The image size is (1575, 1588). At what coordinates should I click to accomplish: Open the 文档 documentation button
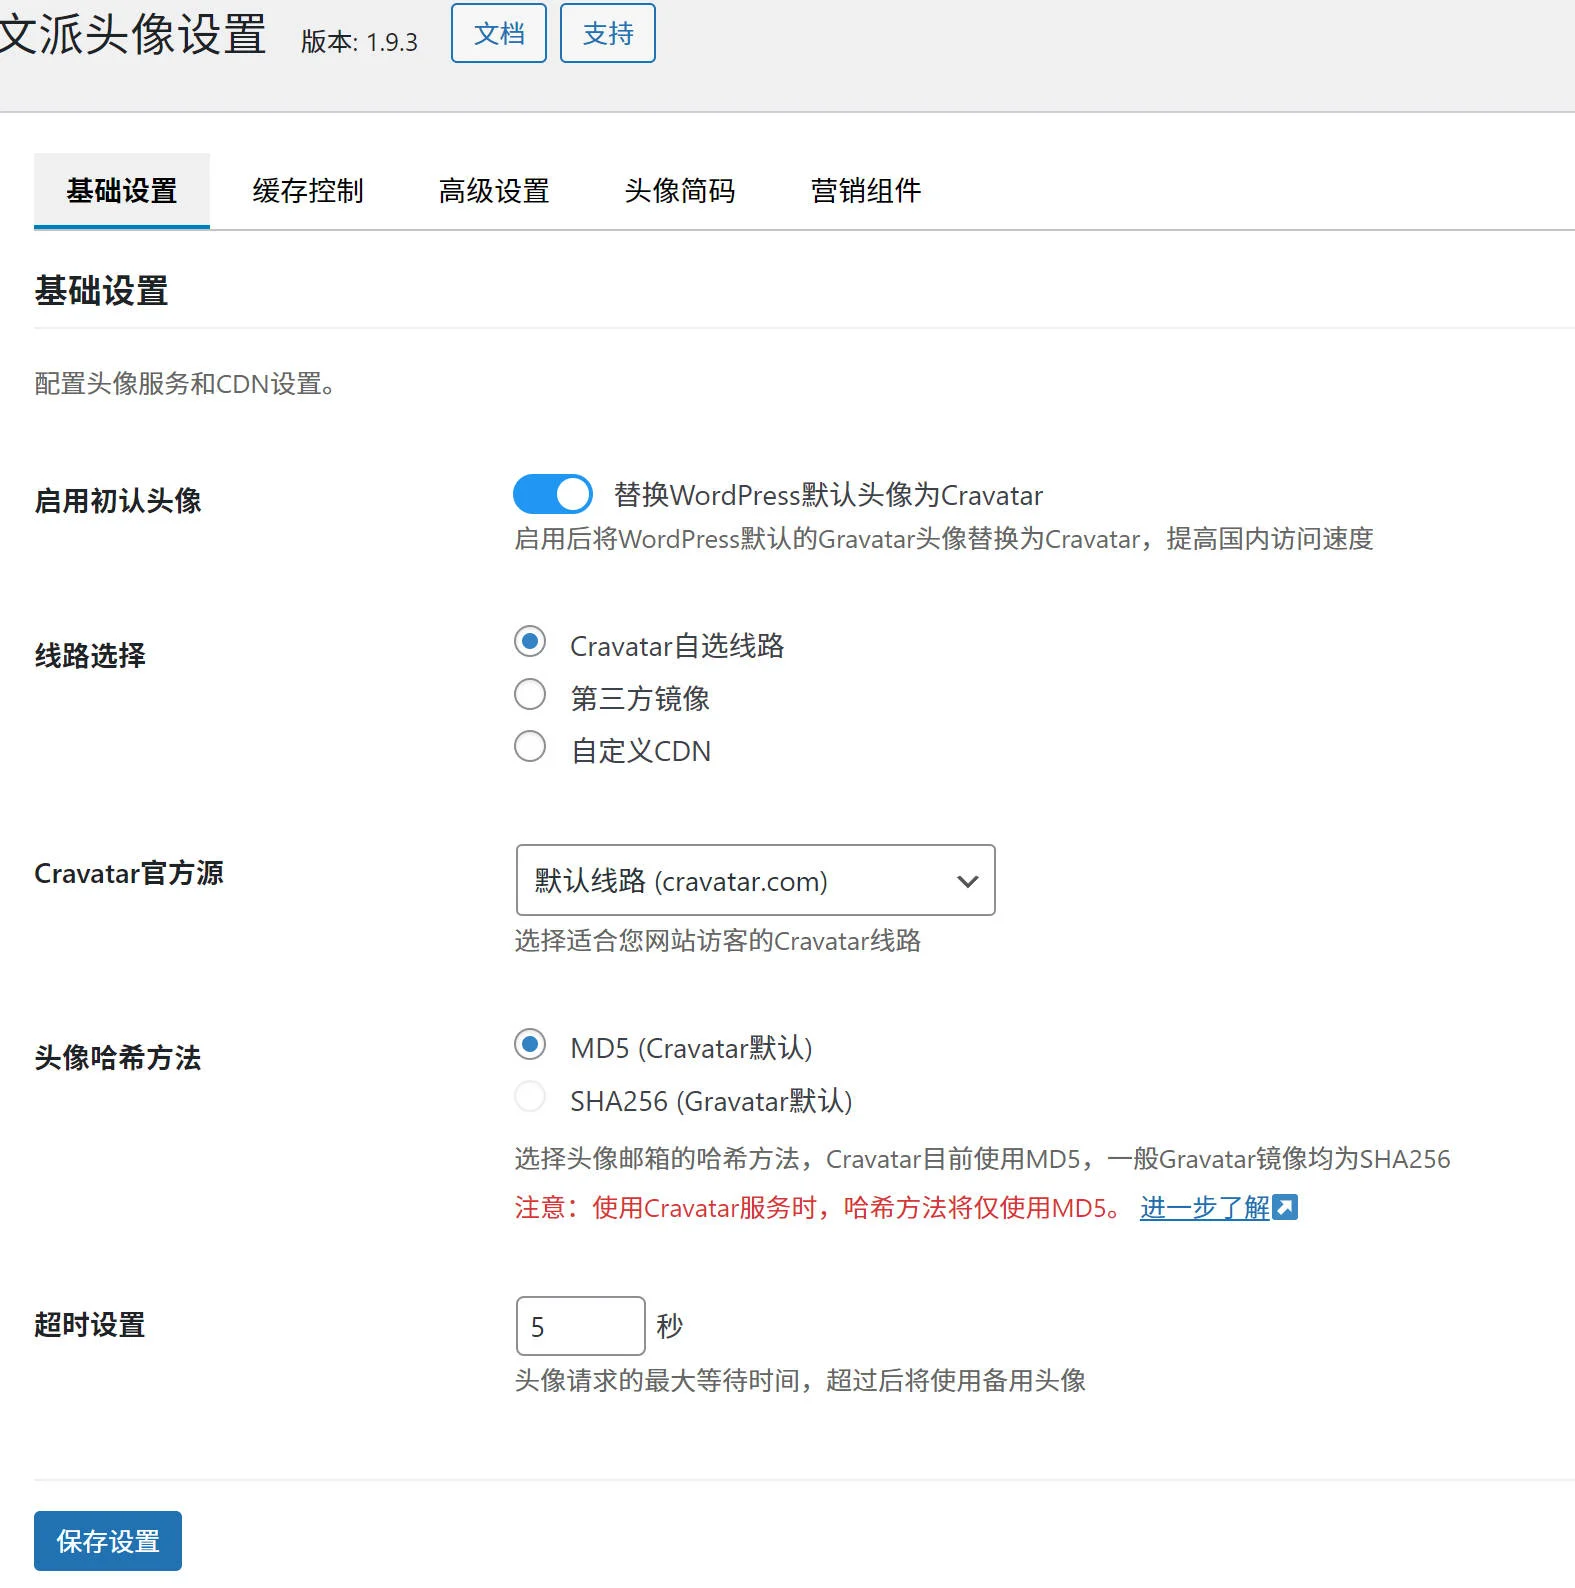click(498, 33)
